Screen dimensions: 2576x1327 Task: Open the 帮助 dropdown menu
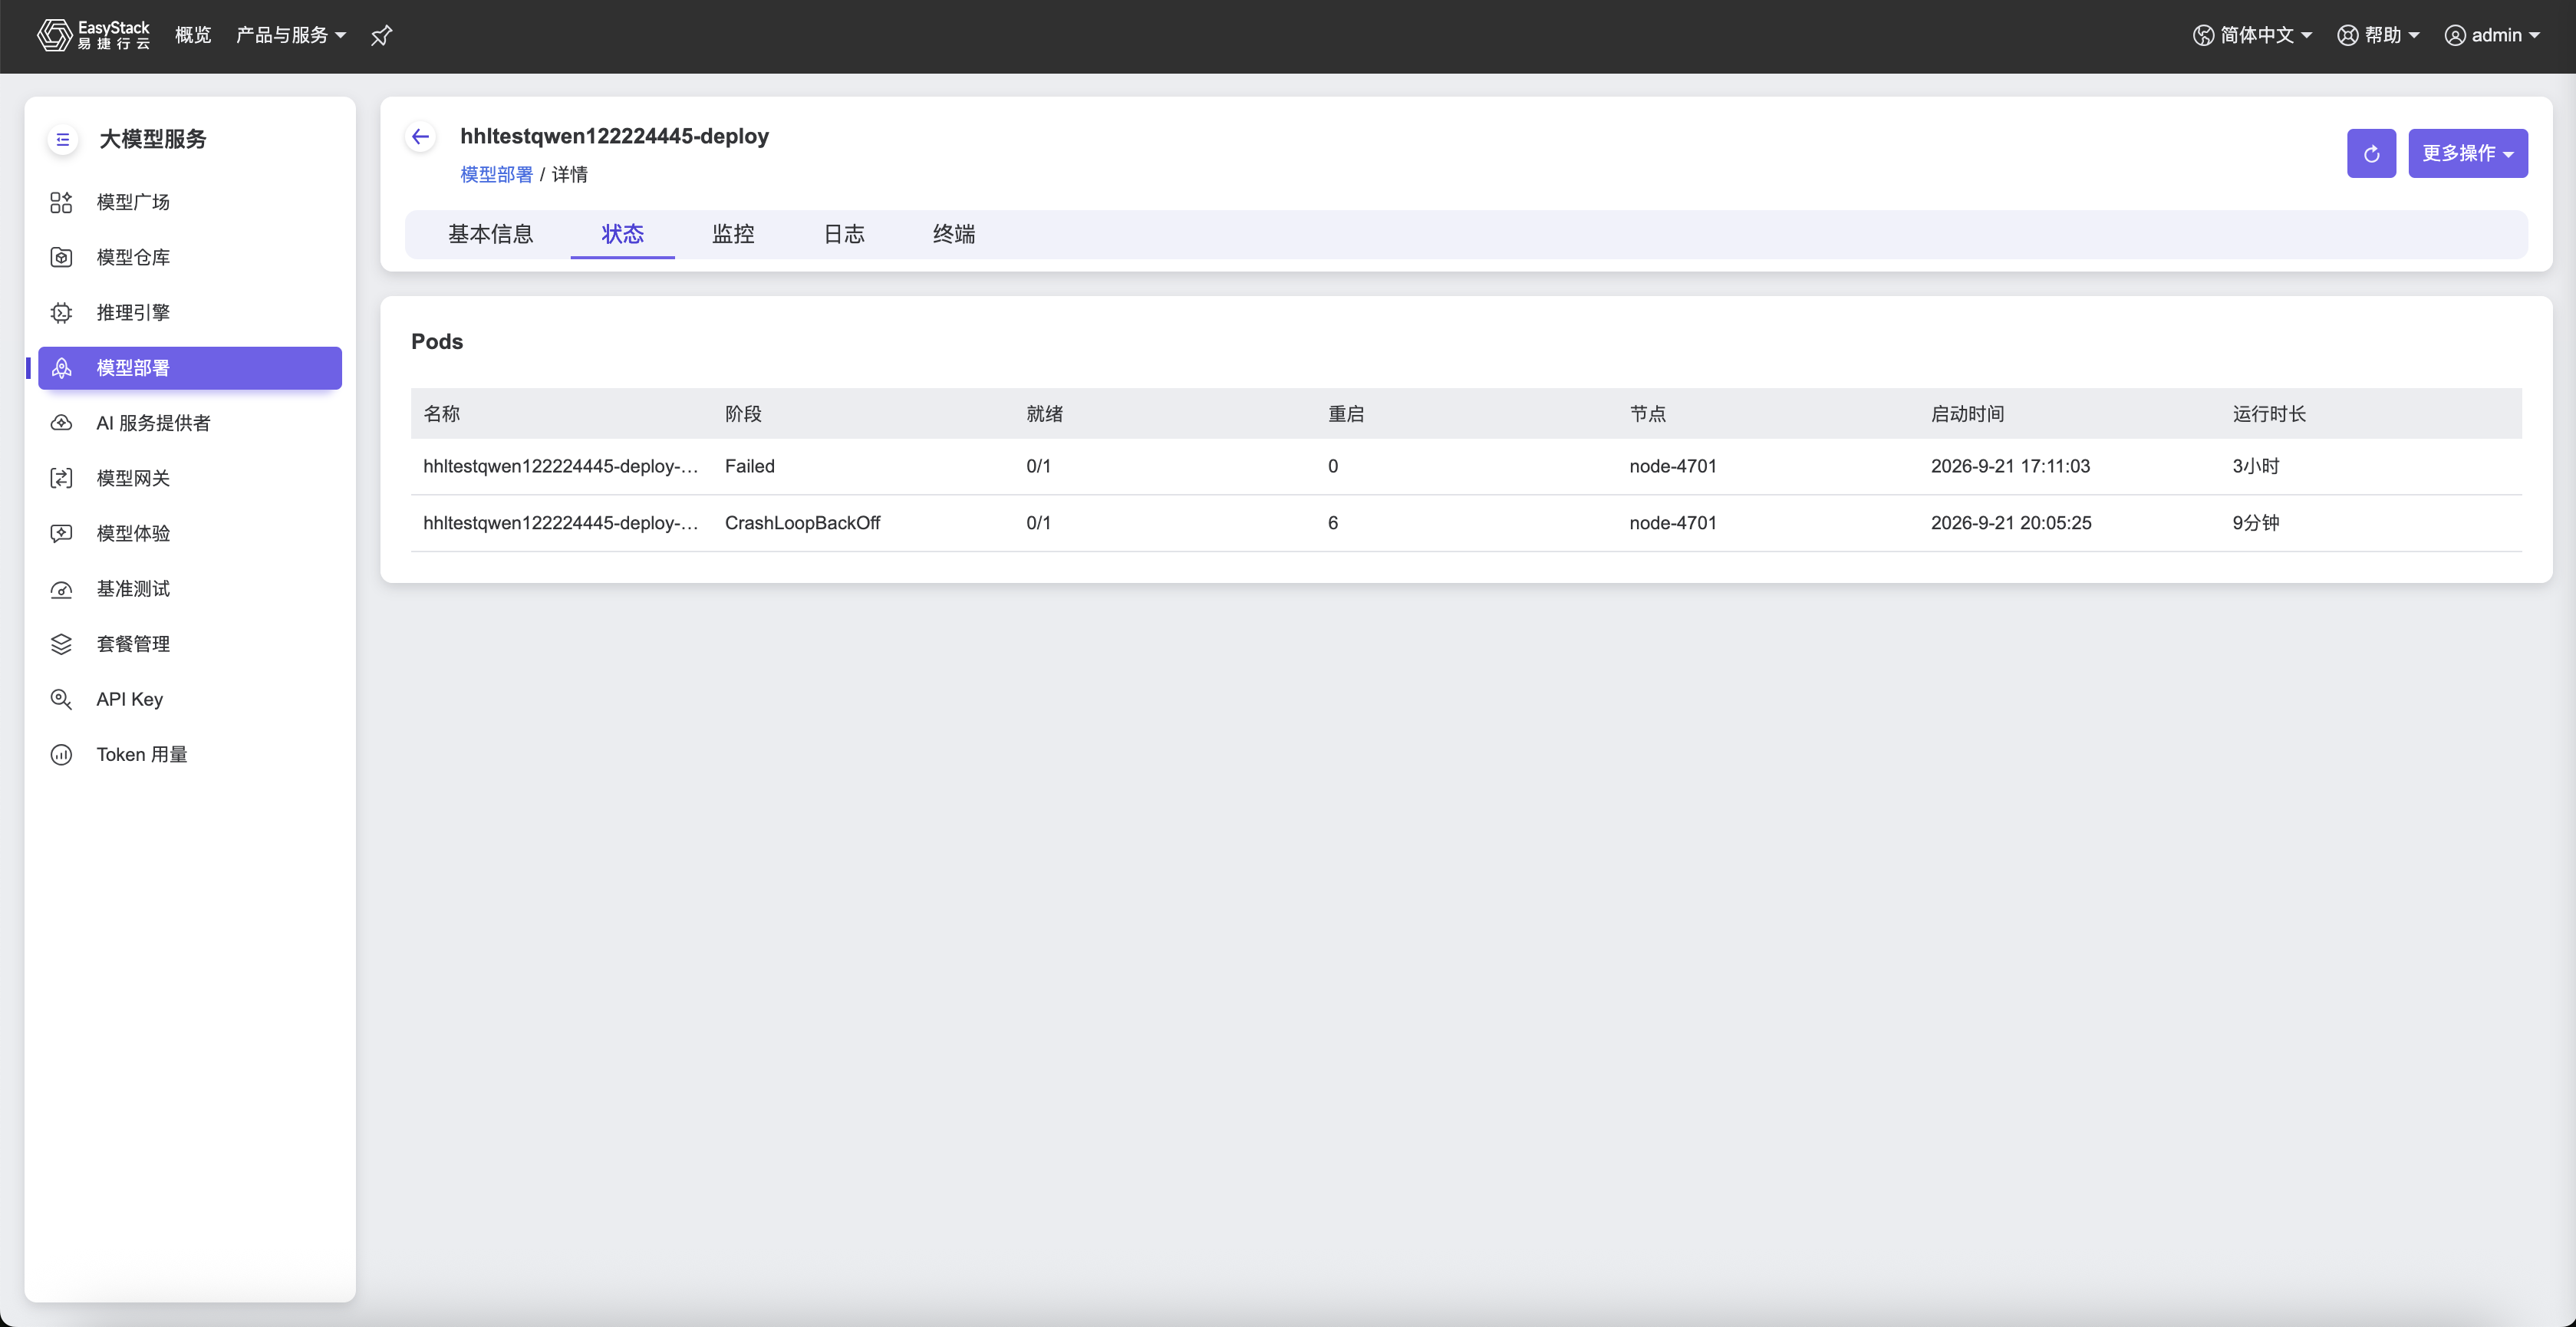pyautogui.click(x=2378, y=35)
